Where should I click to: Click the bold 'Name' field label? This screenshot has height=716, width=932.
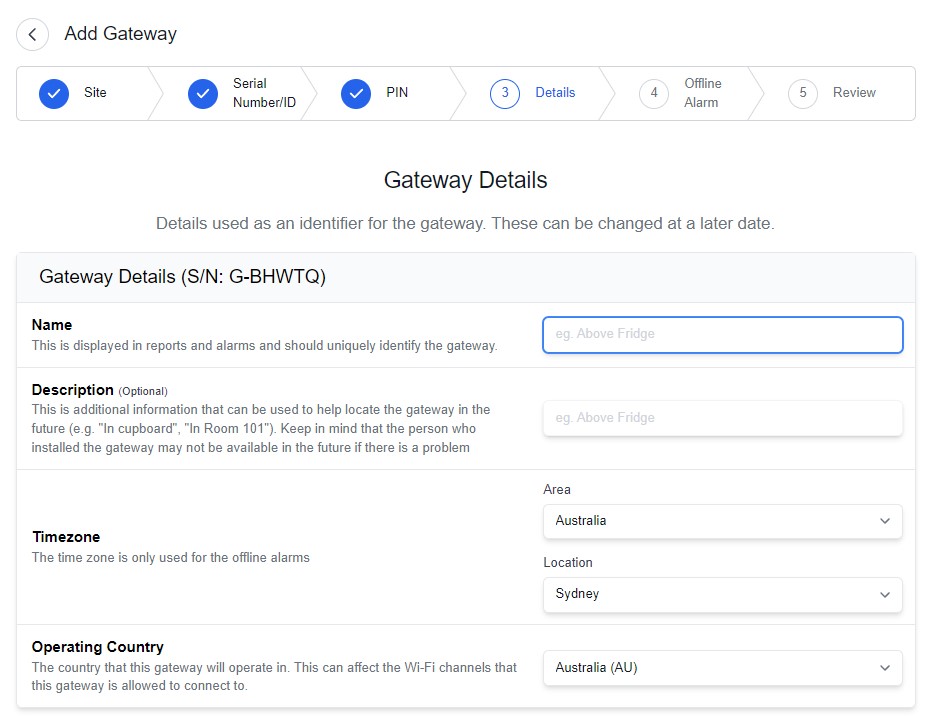(x=52, y=325)
